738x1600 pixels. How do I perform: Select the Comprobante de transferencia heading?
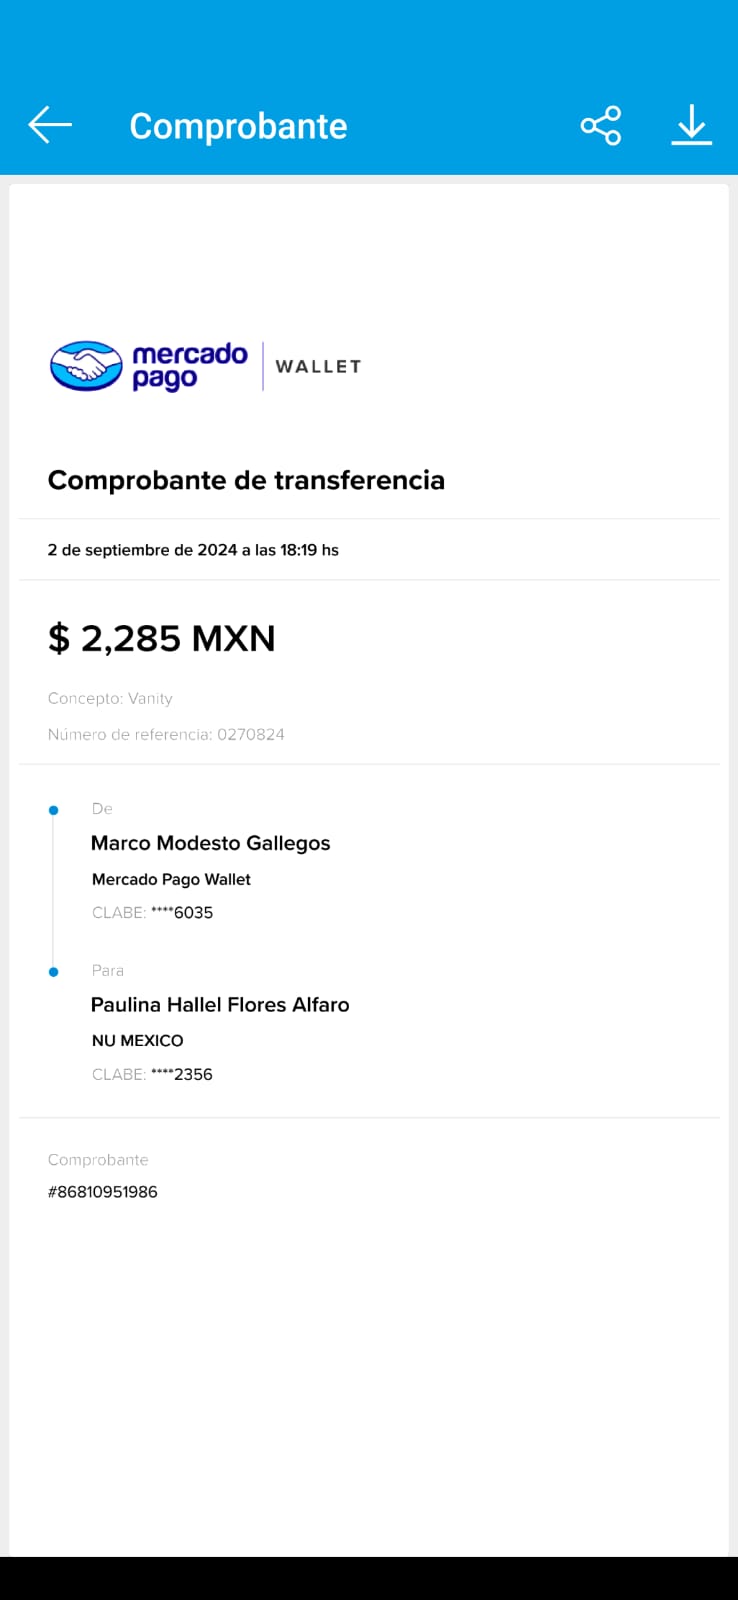(x=246, y=480)
